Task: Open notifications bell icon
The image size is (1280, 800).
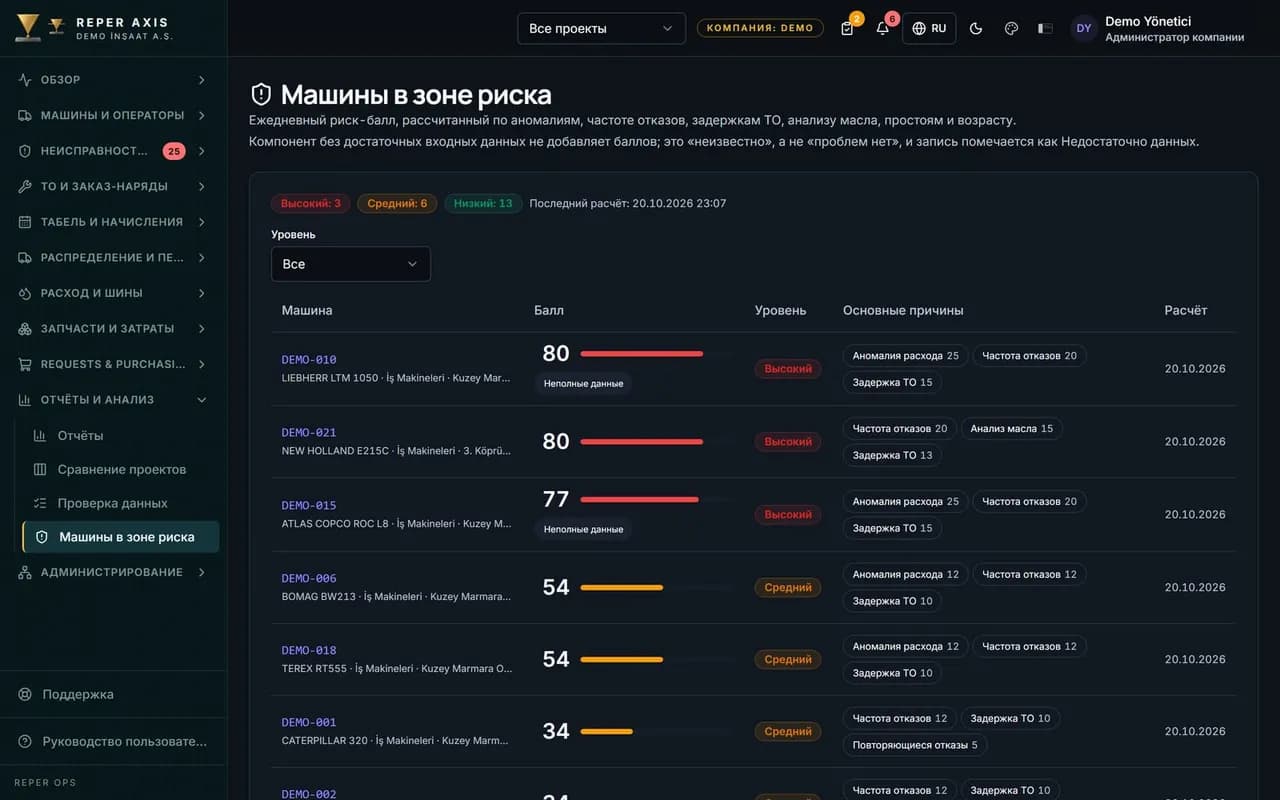Action: click(882, 28)
